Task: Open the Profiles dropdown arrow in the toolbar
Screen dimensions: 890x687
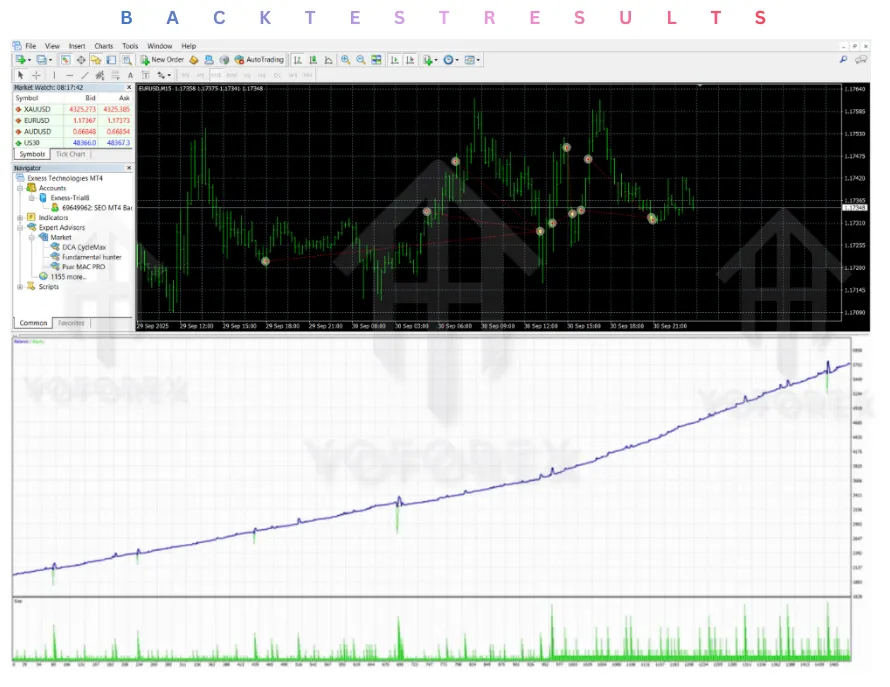Action: (x=50, y=60)
